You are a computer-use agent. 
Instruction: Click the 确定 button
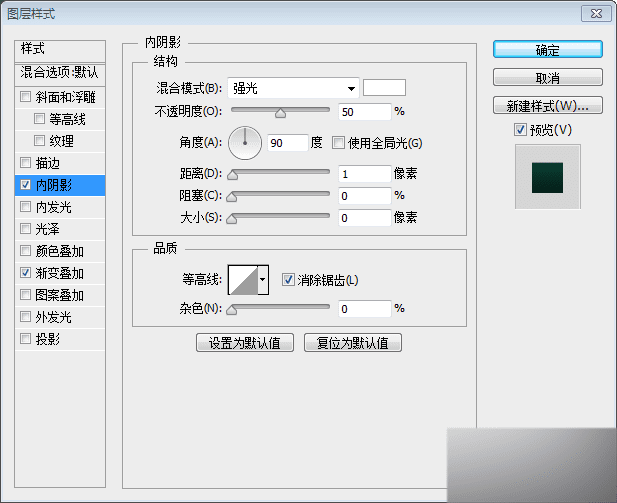[x=547, y=50]
